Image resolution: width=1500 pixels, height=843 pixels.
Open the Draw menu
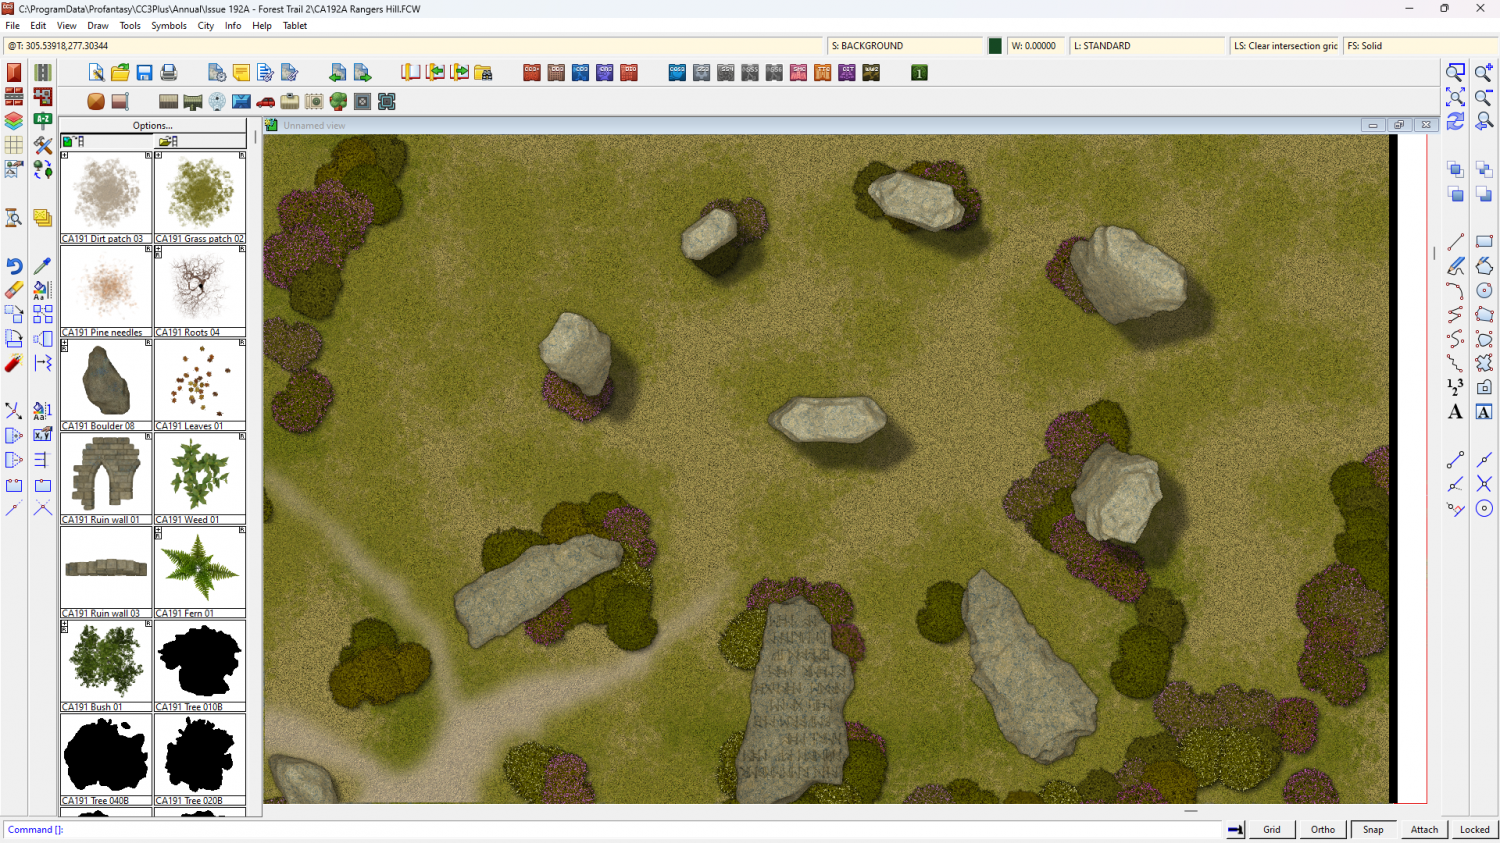98,26
